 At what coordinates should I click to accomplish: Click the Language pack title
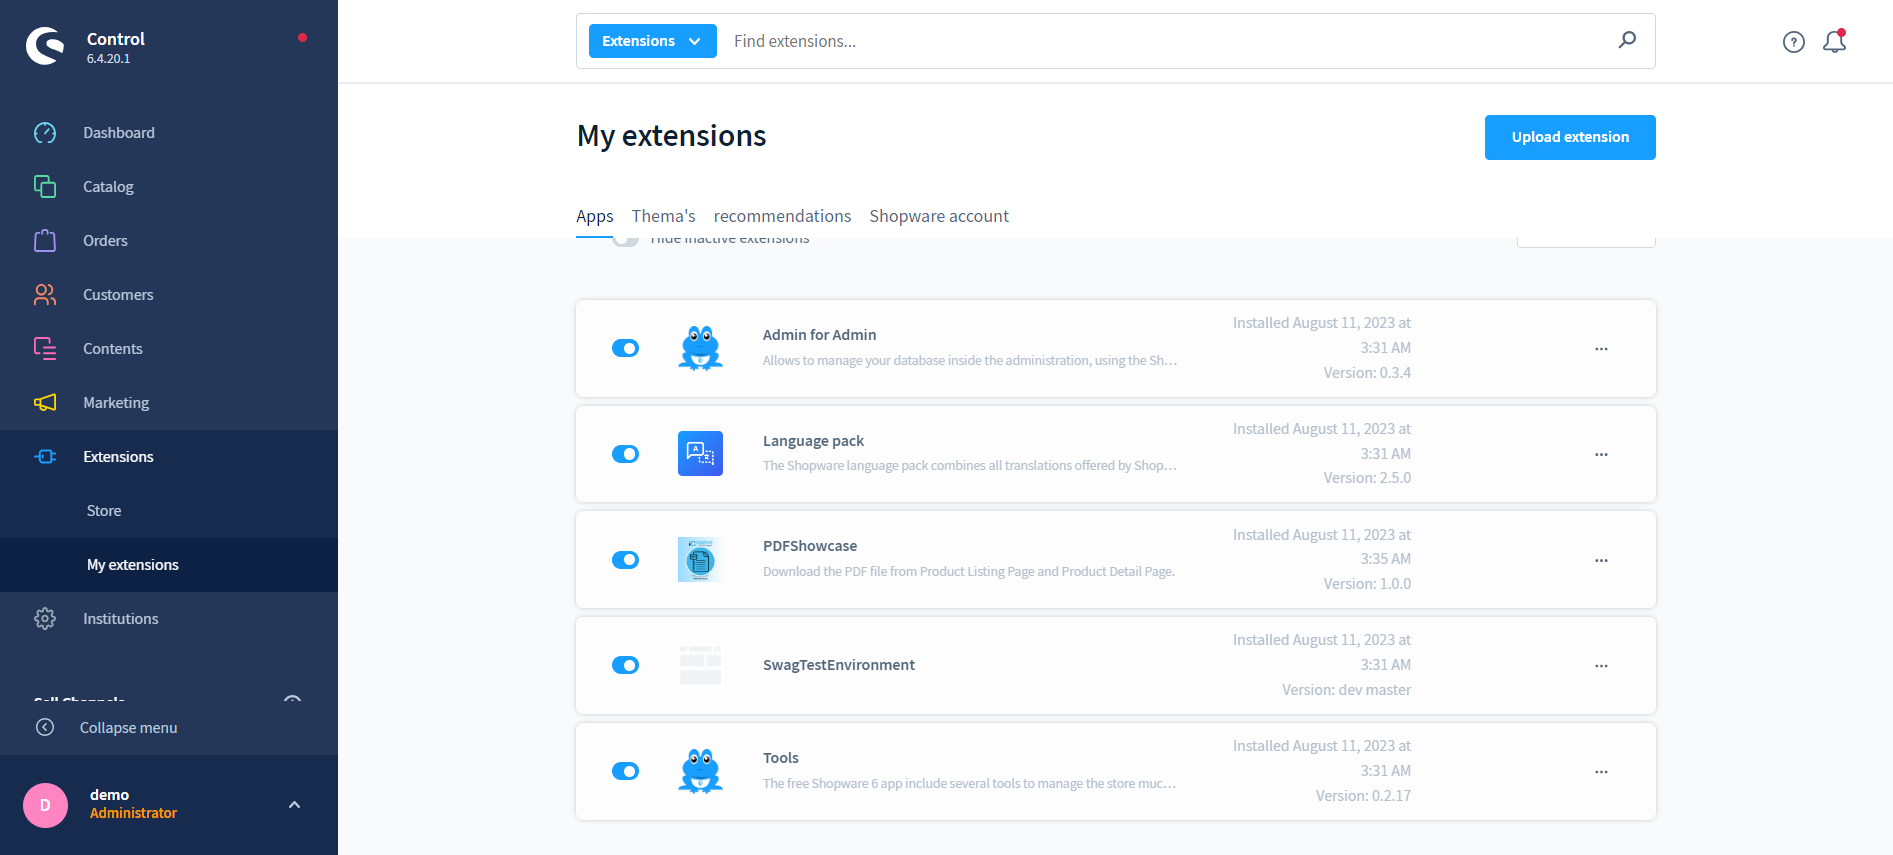click(813, 441)
